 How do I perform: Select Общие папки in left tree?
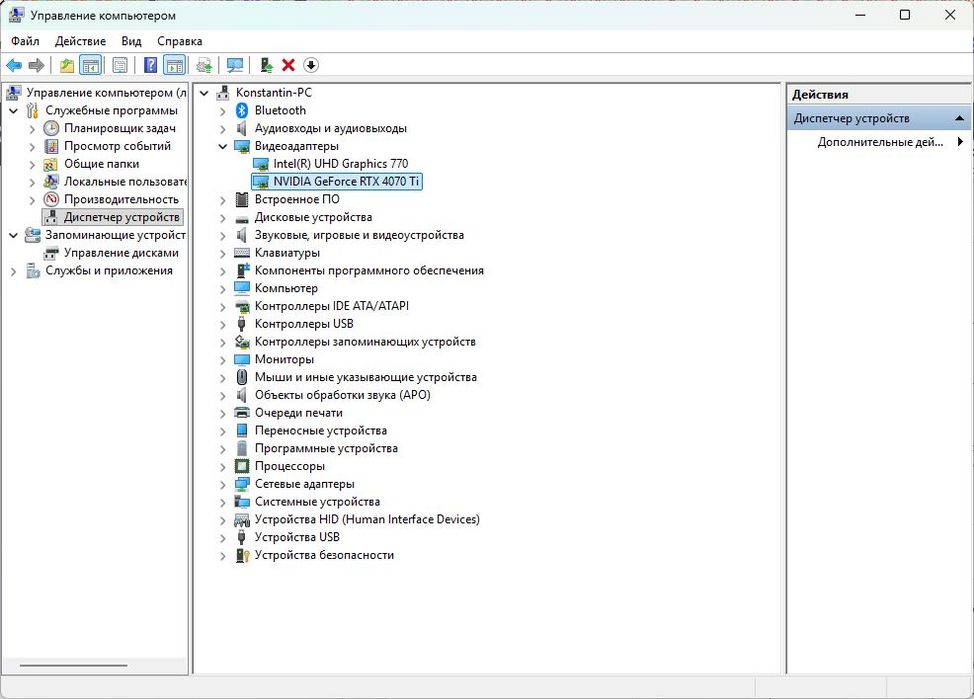pyautogui.click(x=101, y=164)
